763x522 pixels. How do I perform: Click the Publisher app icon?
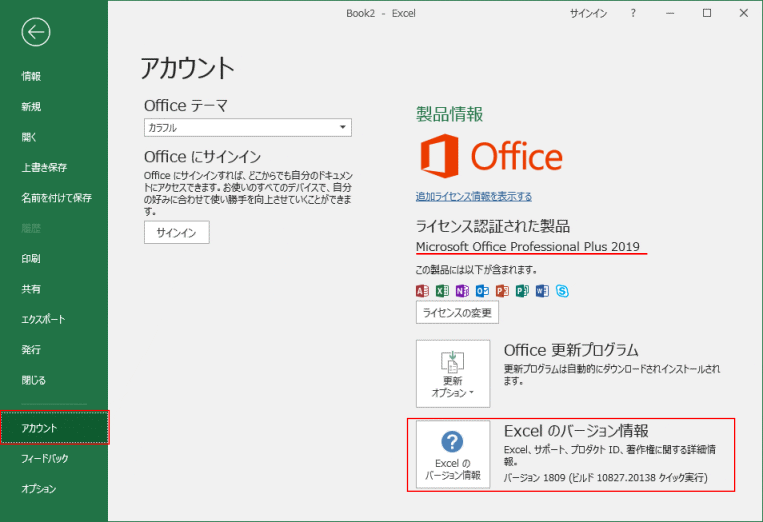coord(522,291)
